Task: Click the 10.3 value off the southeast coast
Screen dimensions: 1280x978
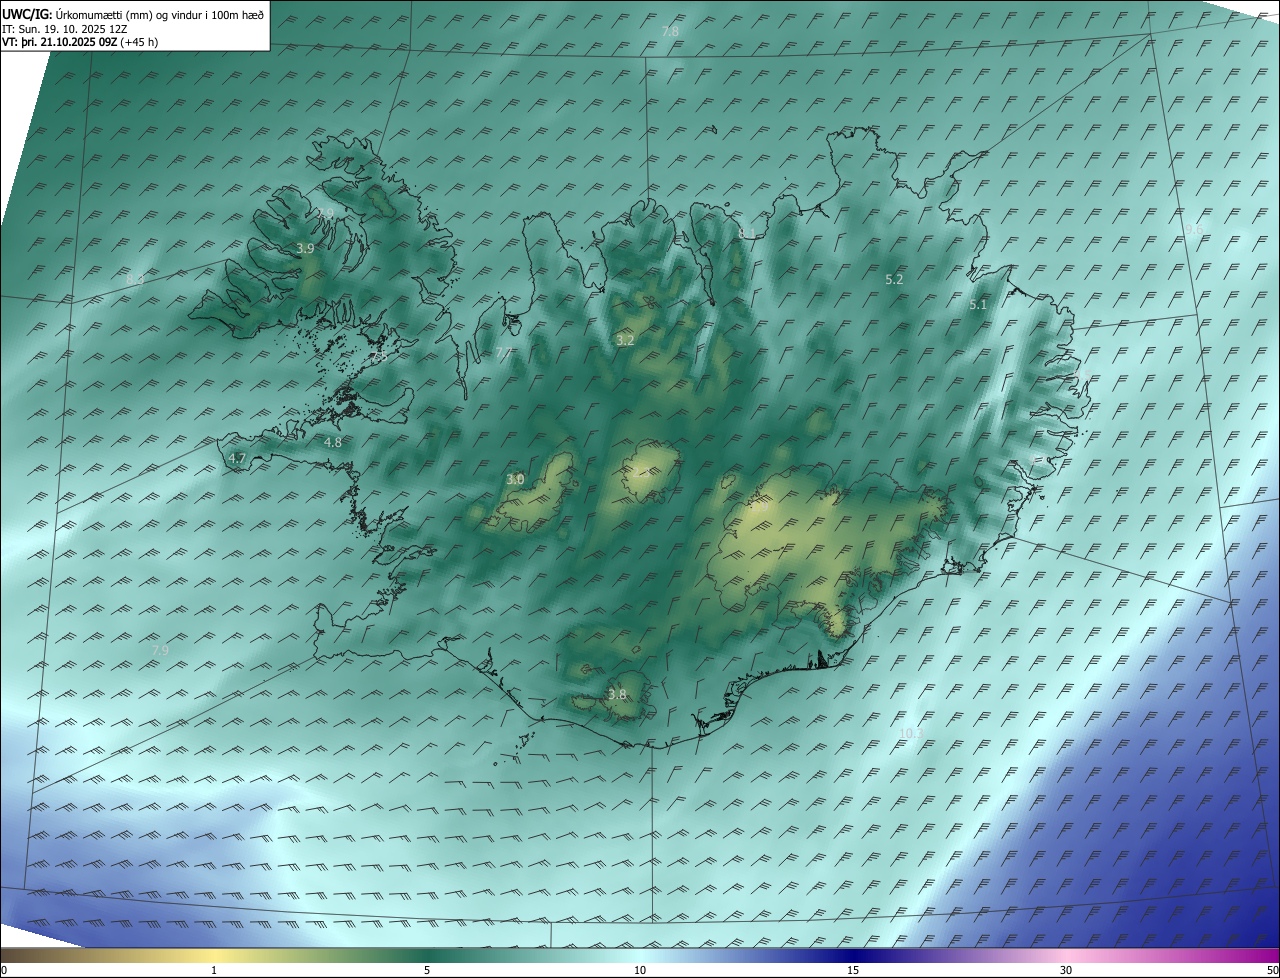Action: [x=910, y=733]
